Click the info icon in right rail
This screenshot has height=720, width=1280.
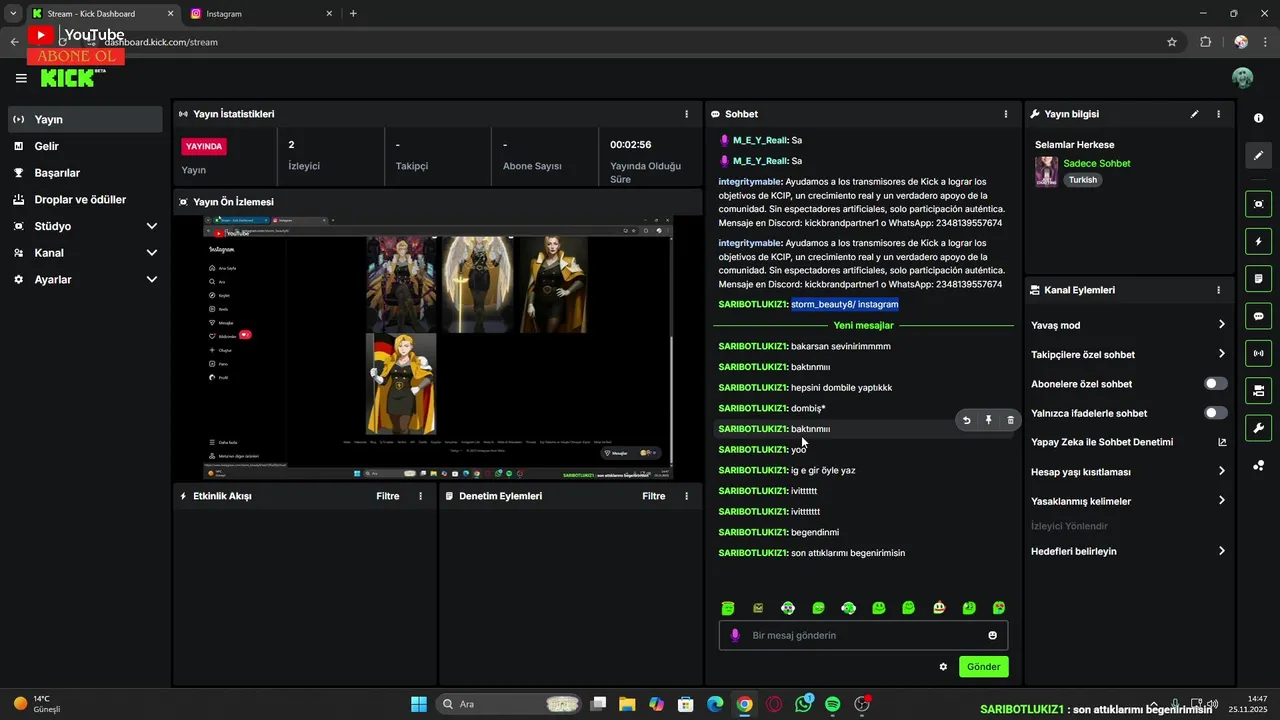tap(1258, 118)
